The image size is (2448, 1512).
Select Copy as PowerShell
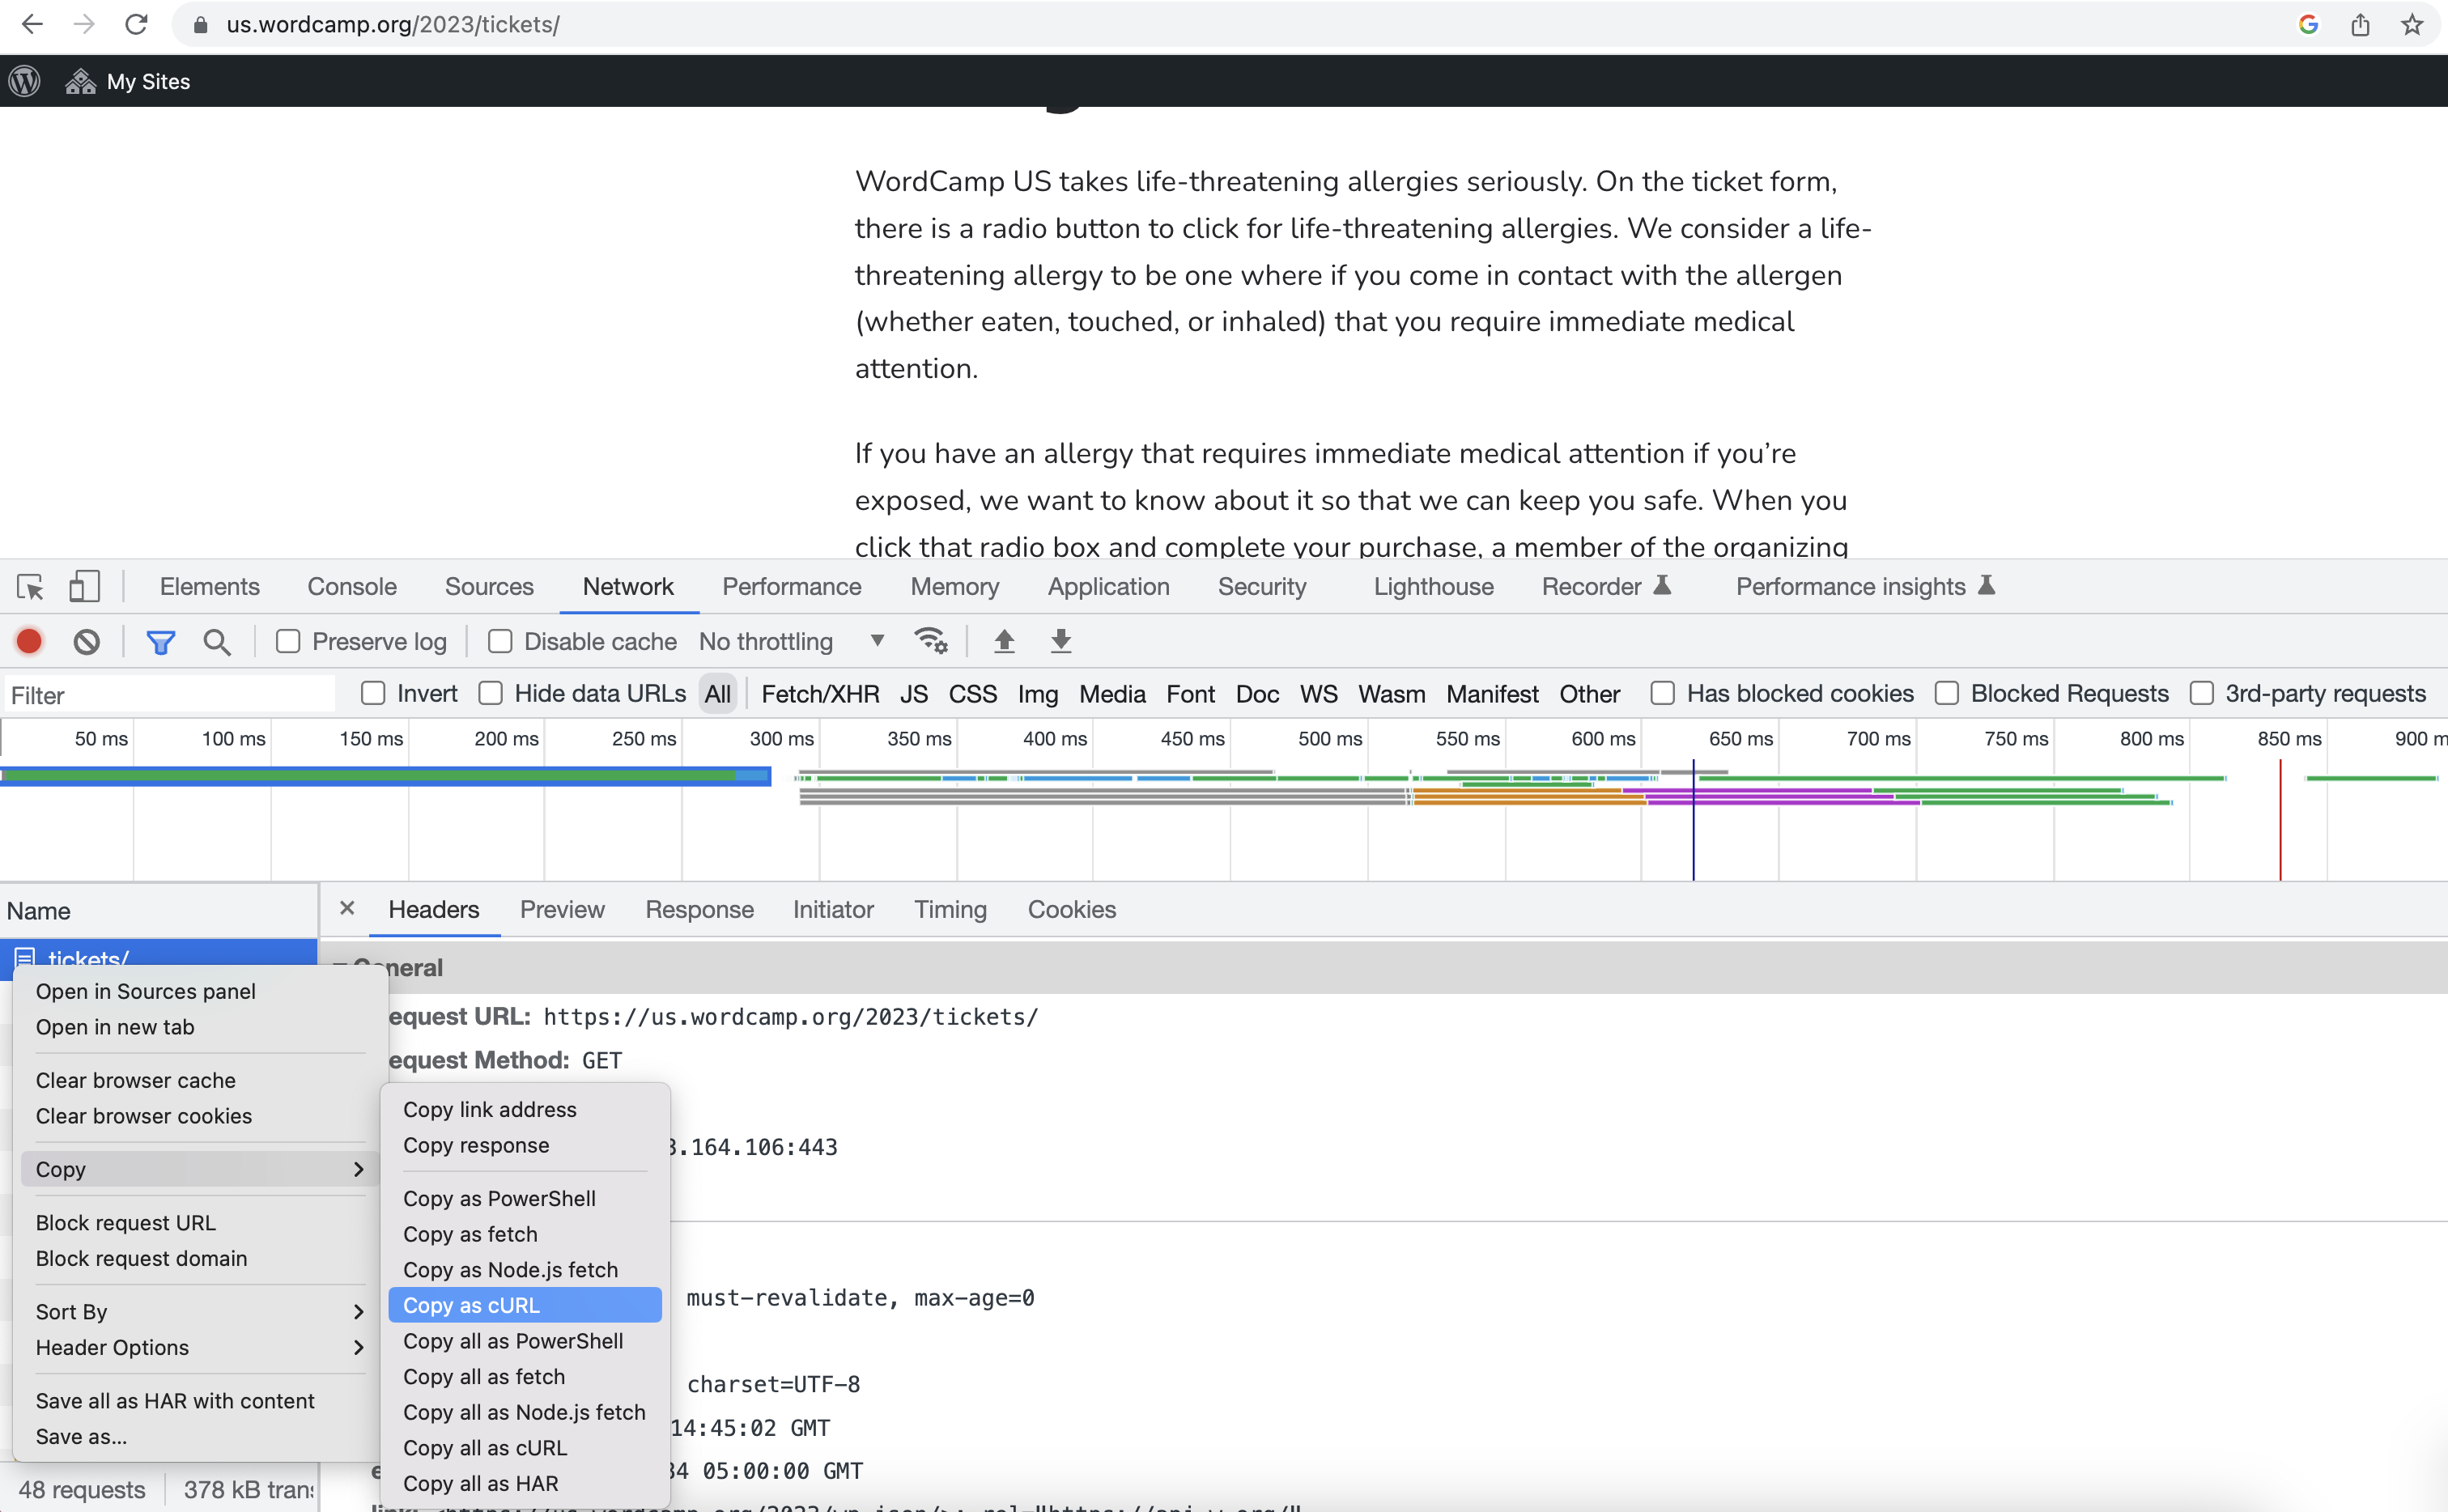(x=525, y=1198)
